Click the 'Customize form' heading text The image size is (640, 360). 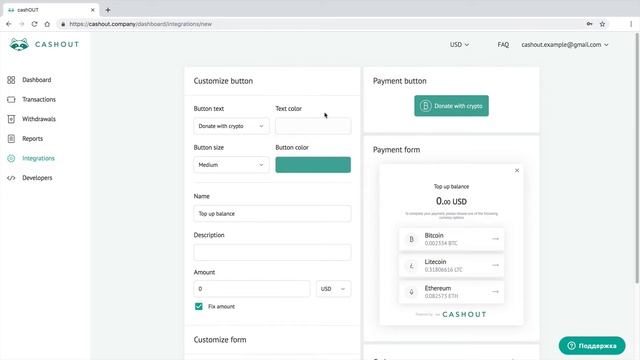point(220,340)
